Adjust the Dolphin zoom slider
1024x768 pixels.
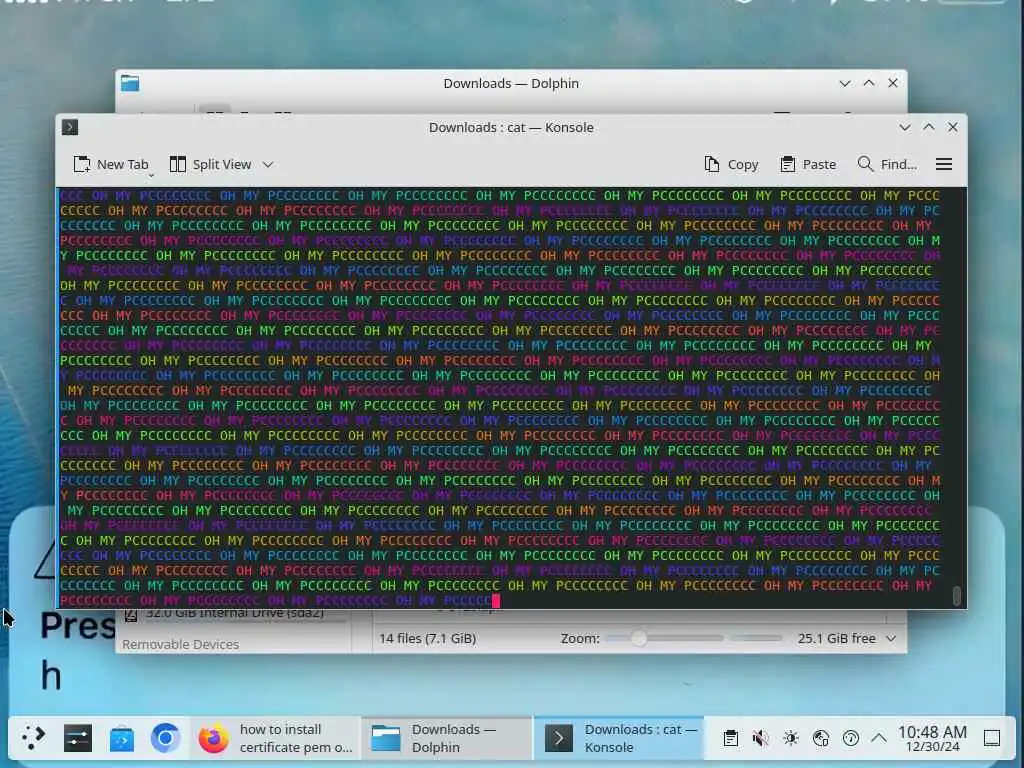639,638
